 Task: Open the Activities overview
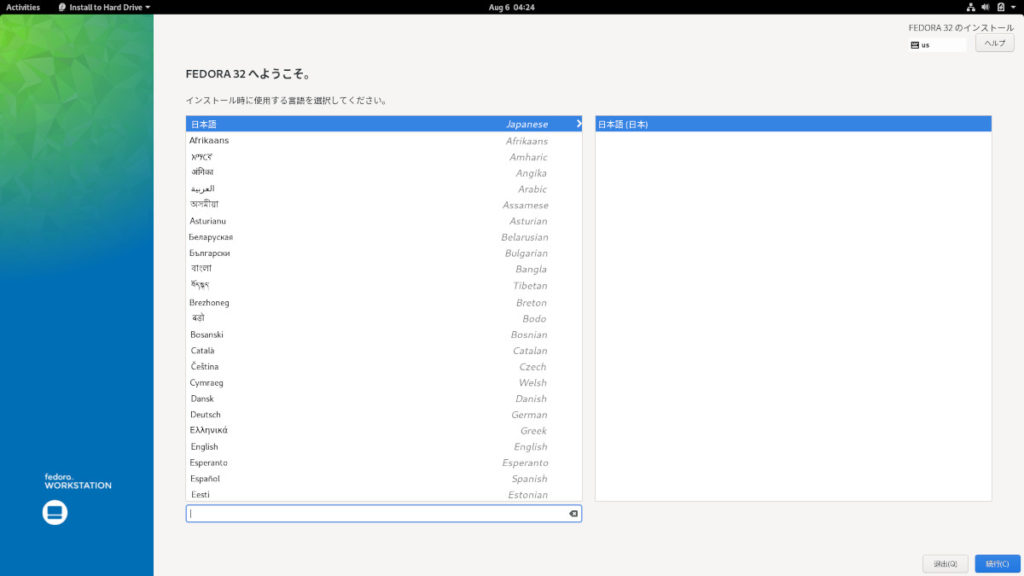click(23, 7)
